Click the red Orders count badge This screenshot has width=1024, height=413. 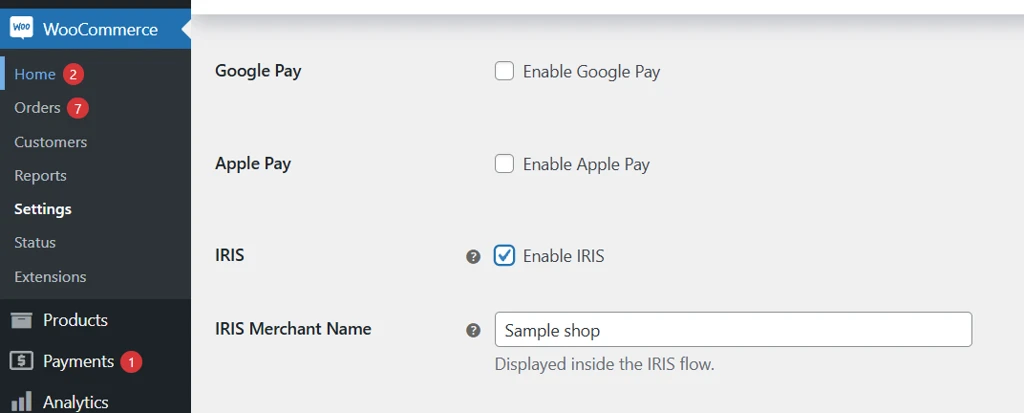78,108
